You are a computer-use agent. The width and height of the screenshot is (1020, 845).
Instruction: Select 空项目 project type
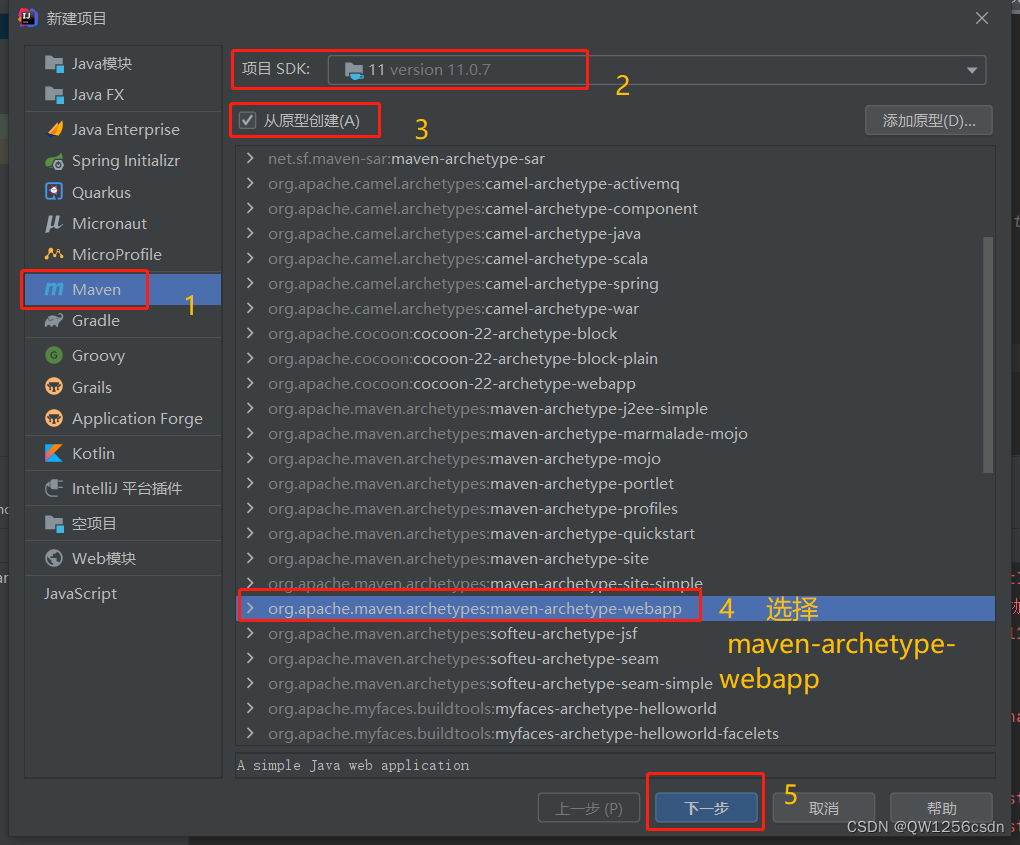point(123,523)
